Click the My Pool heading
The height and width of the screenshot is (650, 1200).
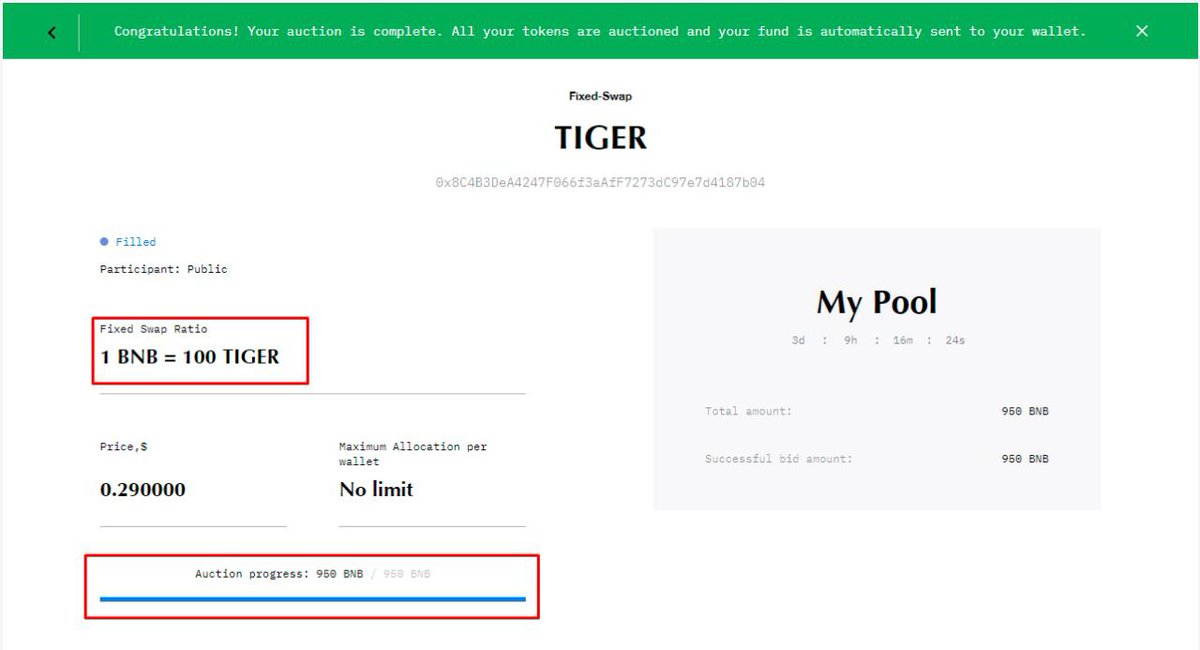(x=877, y=302)
